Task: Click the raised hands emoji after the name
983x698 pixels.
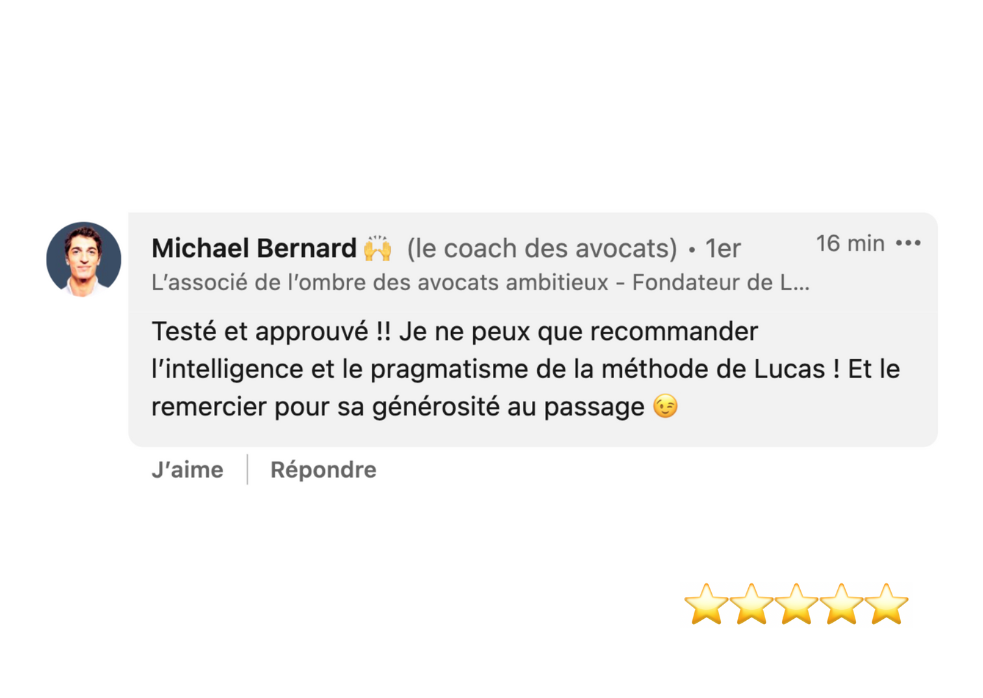Action: point(378,248)
